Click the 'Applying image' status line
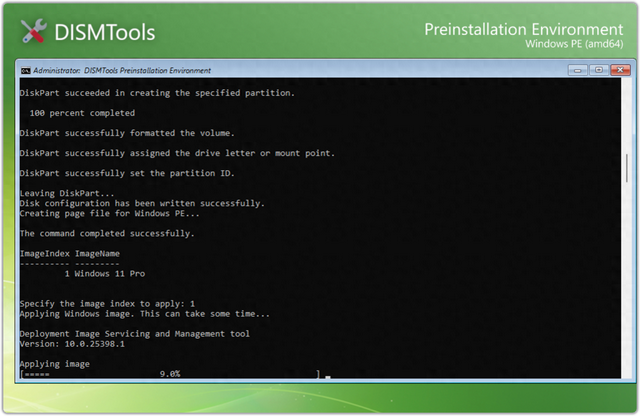 [x=55, y=364]
